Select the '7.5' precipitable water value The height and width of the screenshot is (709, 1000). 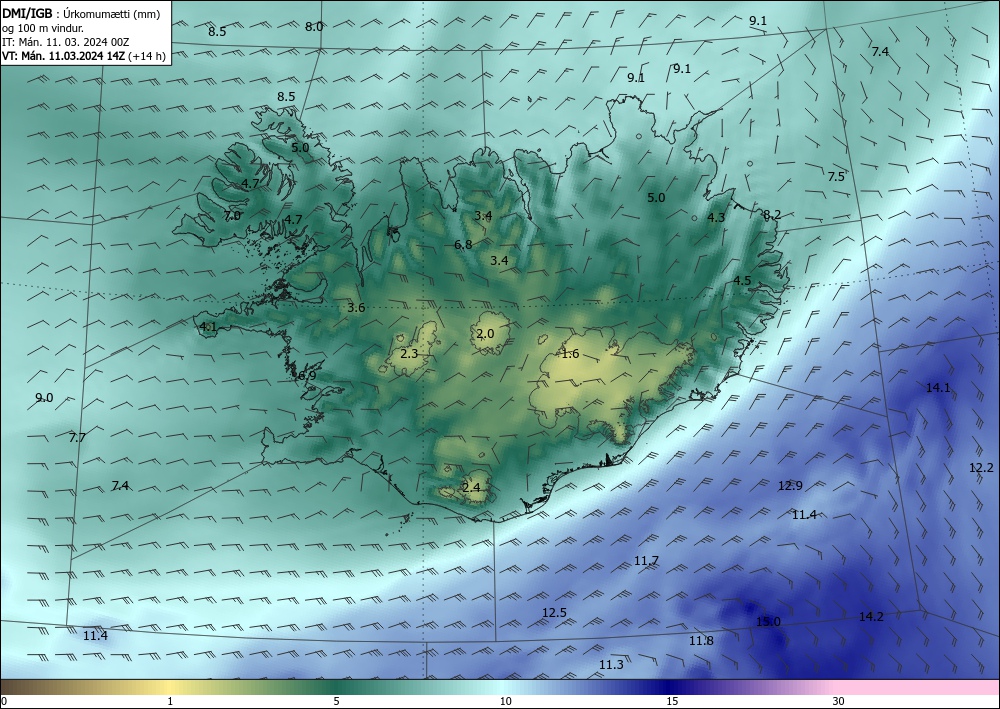836,177
